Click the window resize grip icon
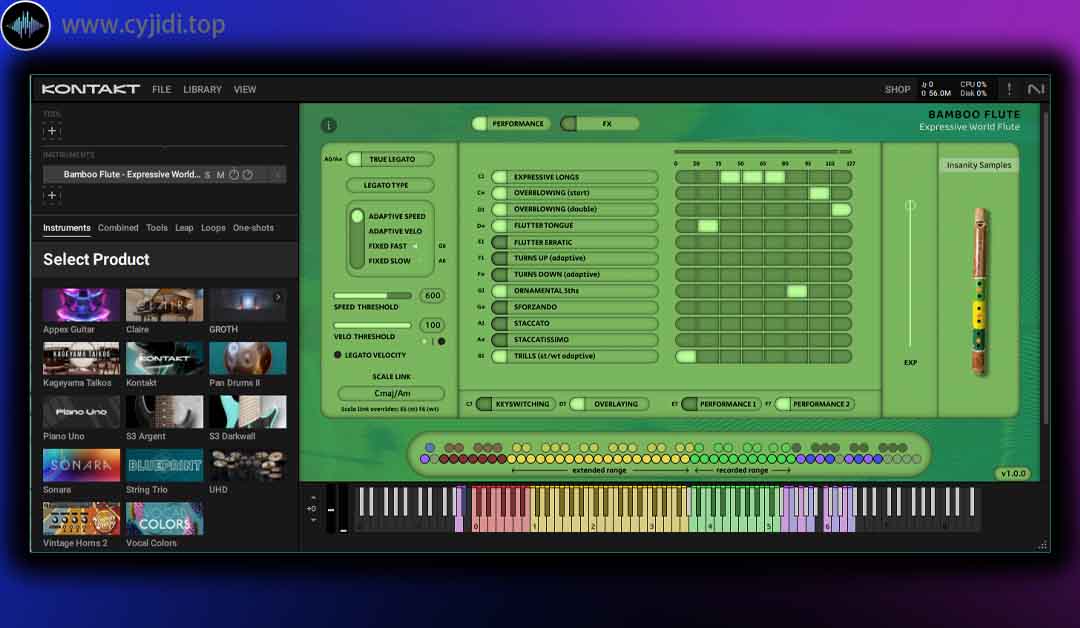The height and width of the screenshot is (628, 1080). [x=1042, y=545]
